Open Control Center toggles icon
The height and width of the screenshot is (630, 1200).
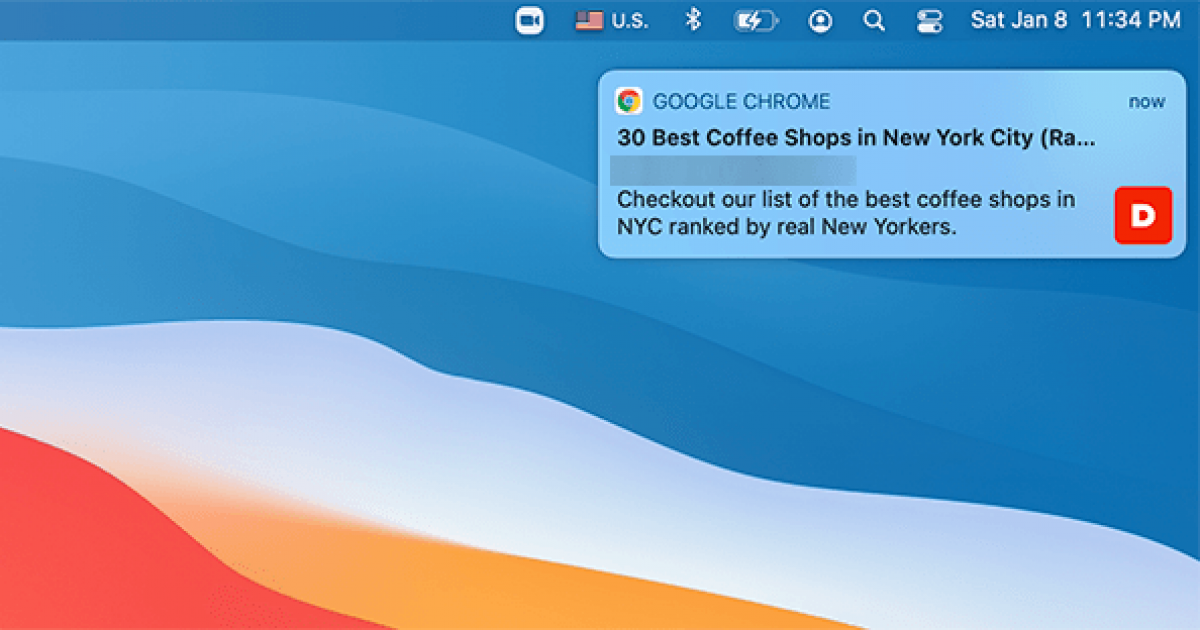pos(929,20)
